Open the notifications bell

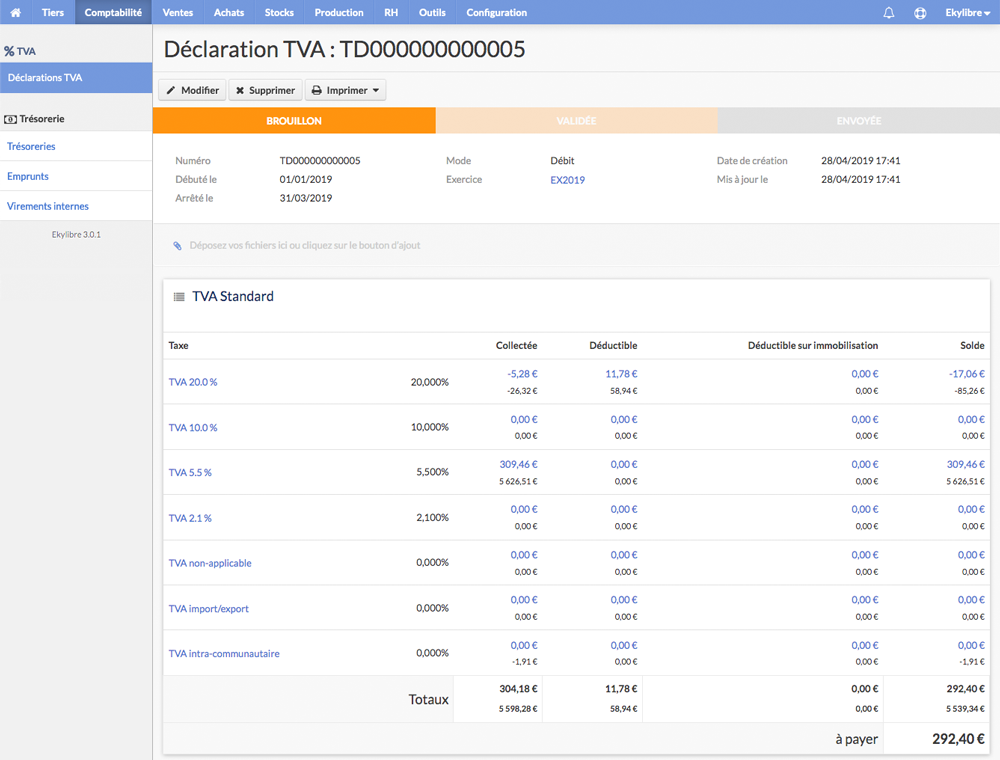tap(888, 13)
